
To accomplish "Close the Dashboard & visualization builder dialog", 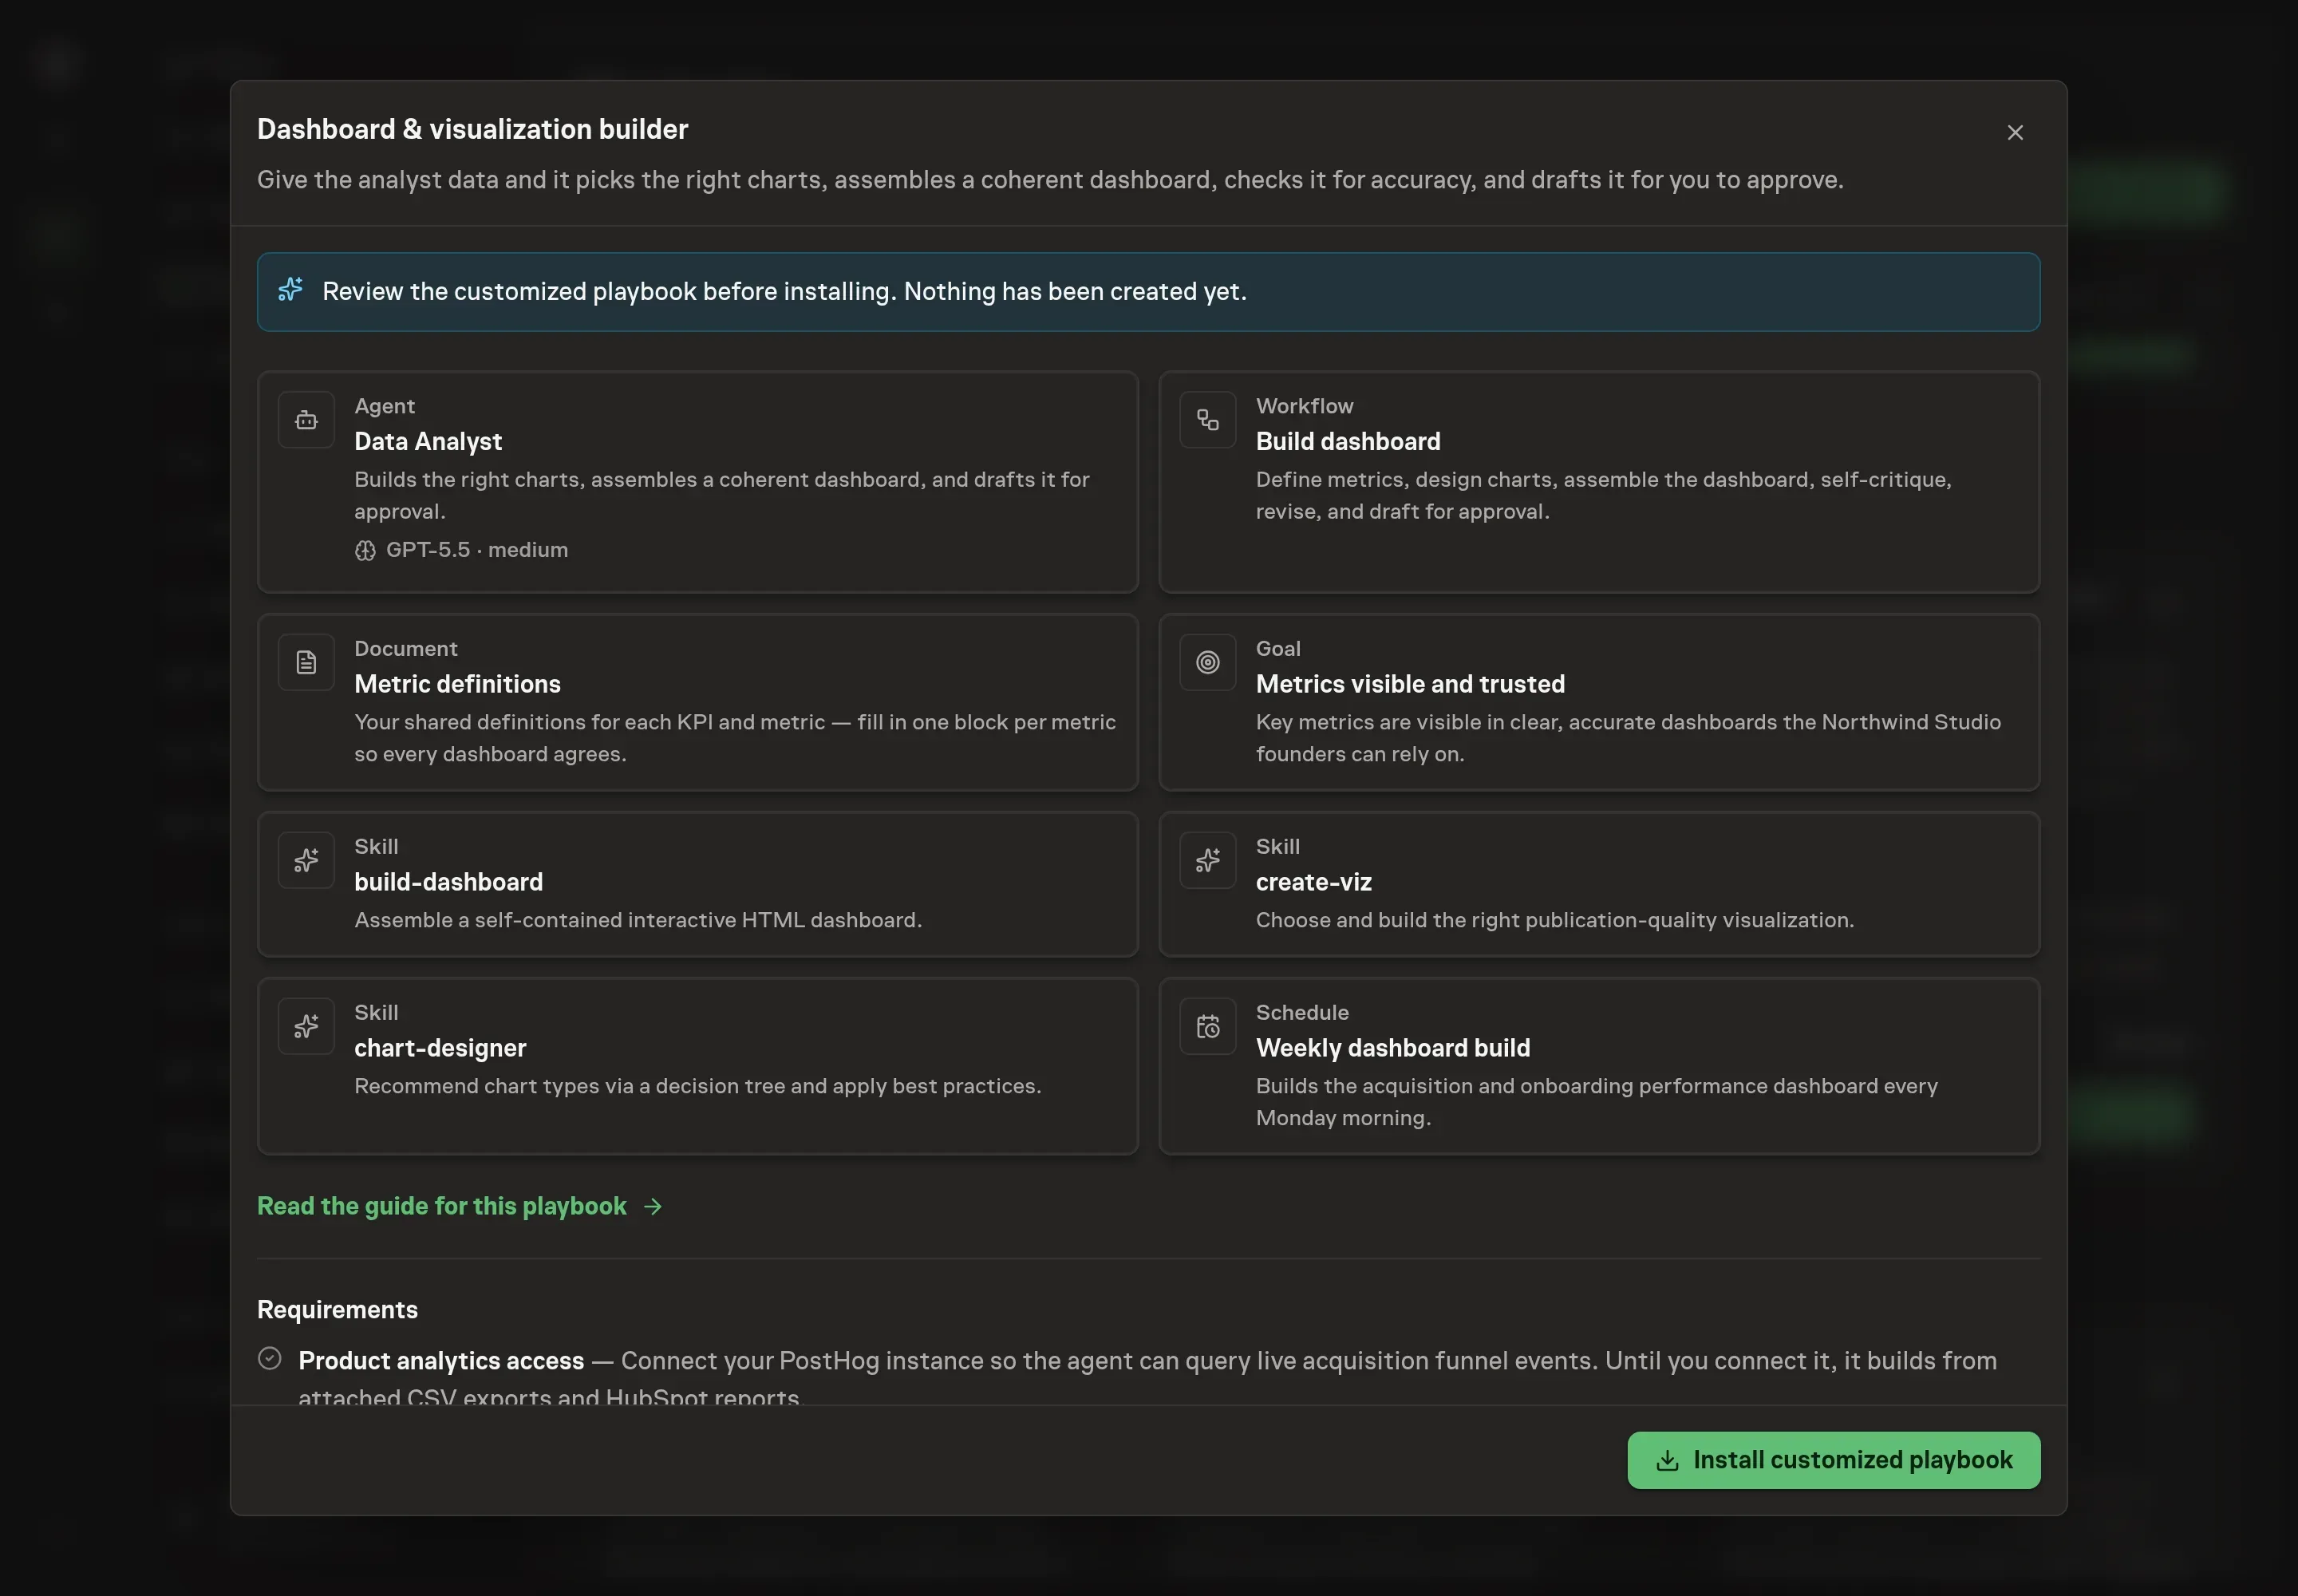I will (x=2015, y=133).
